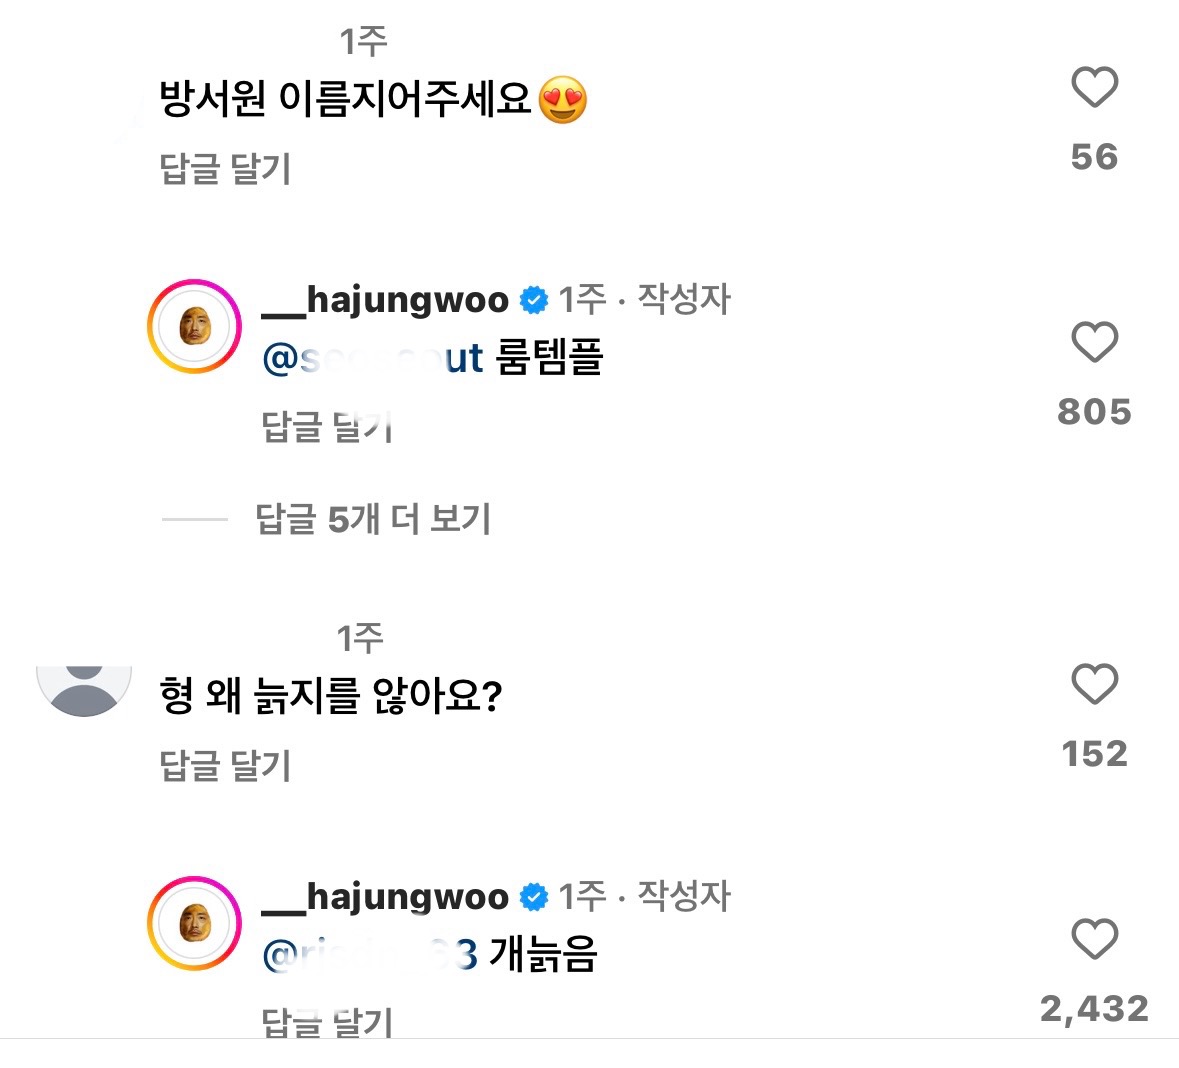Tap the heart on the '룸템플' reply
Viewport: 1179px width, 1068px height.
click(1094, 343)
